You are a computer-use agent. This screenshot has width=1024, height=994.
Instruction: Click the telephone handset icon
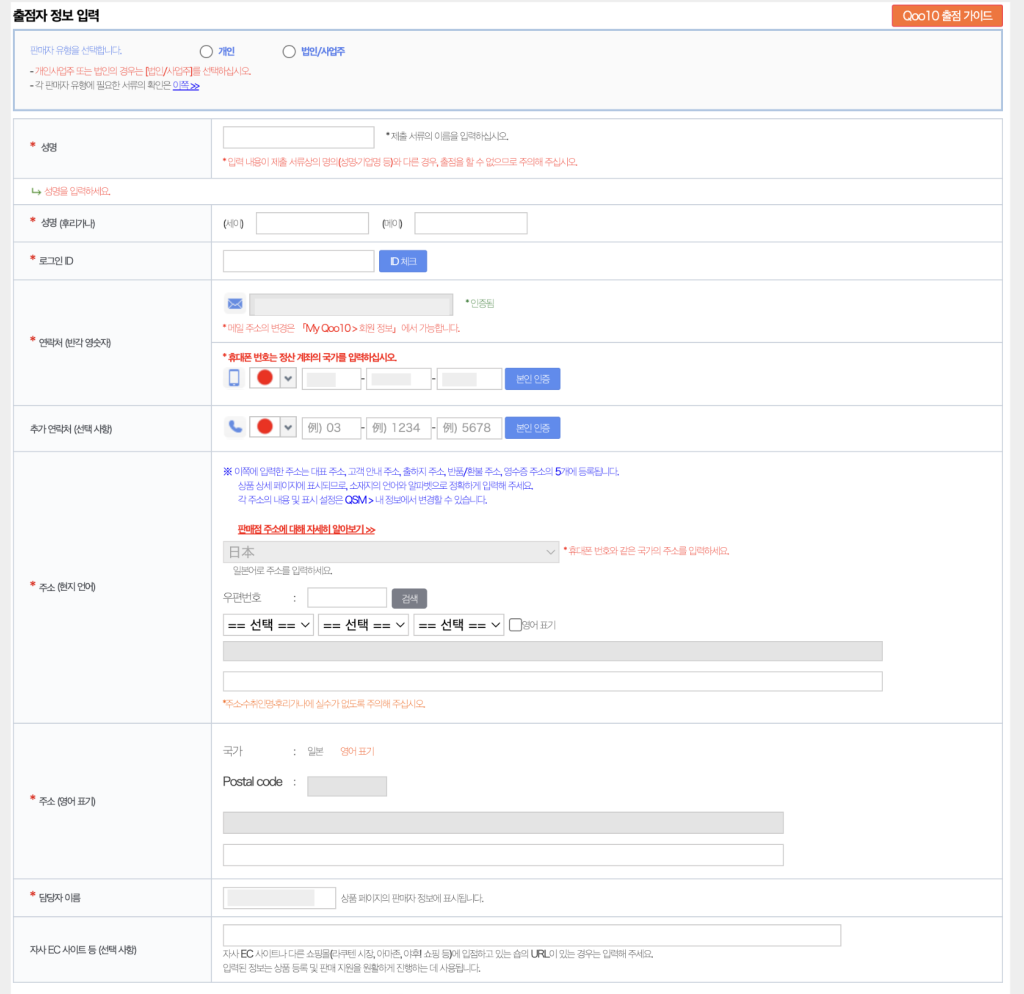(235, 427)
